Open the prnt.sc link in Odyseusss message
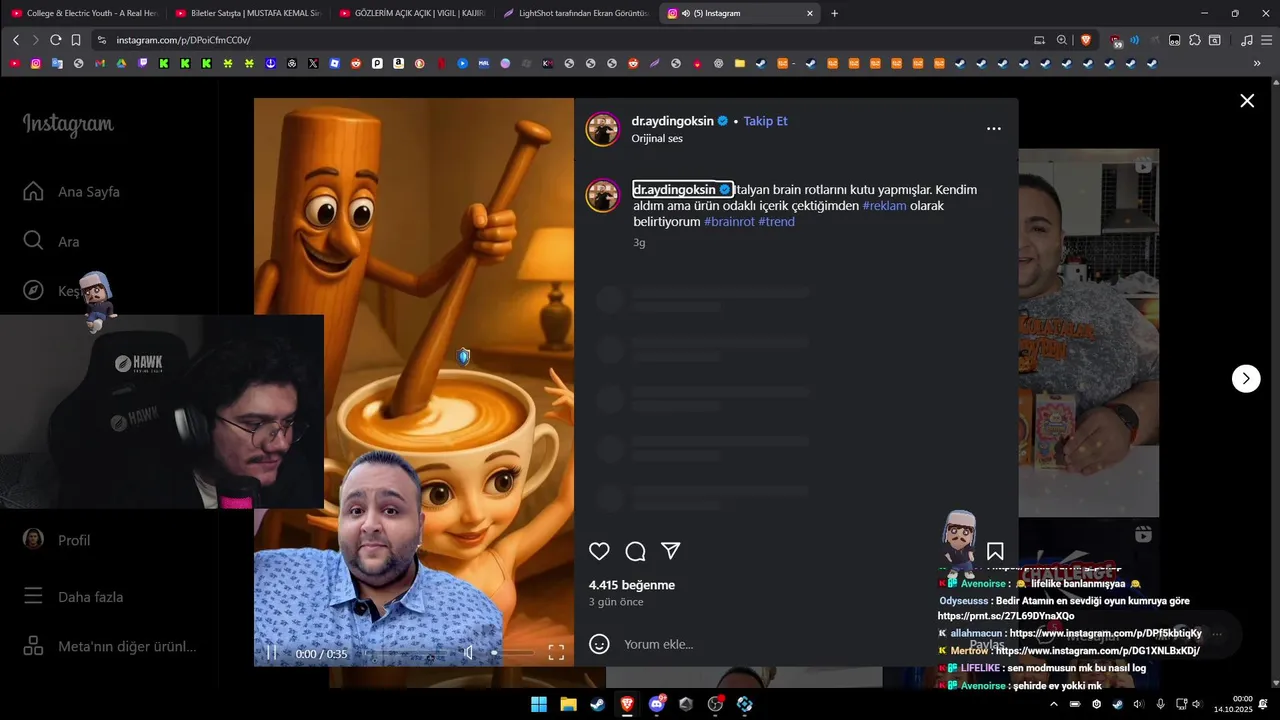 [1006, 616]
